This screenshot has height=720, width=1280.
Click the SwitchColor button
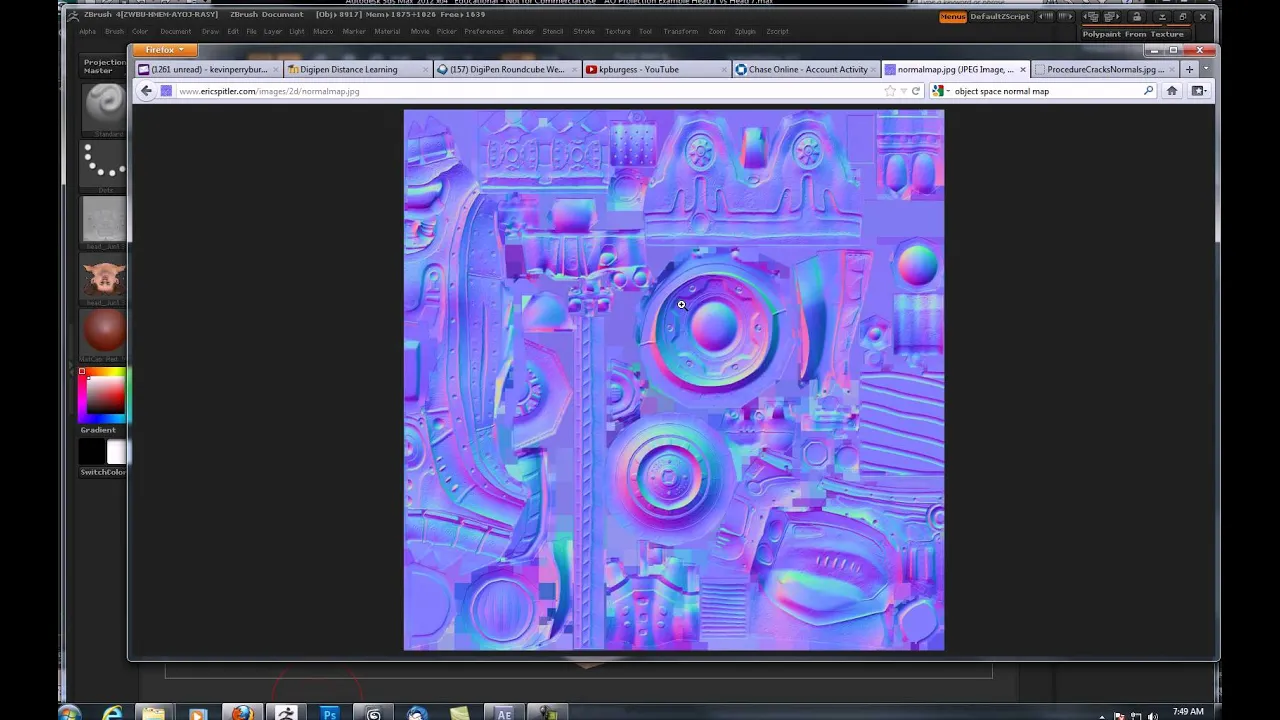tap(103, 472)
